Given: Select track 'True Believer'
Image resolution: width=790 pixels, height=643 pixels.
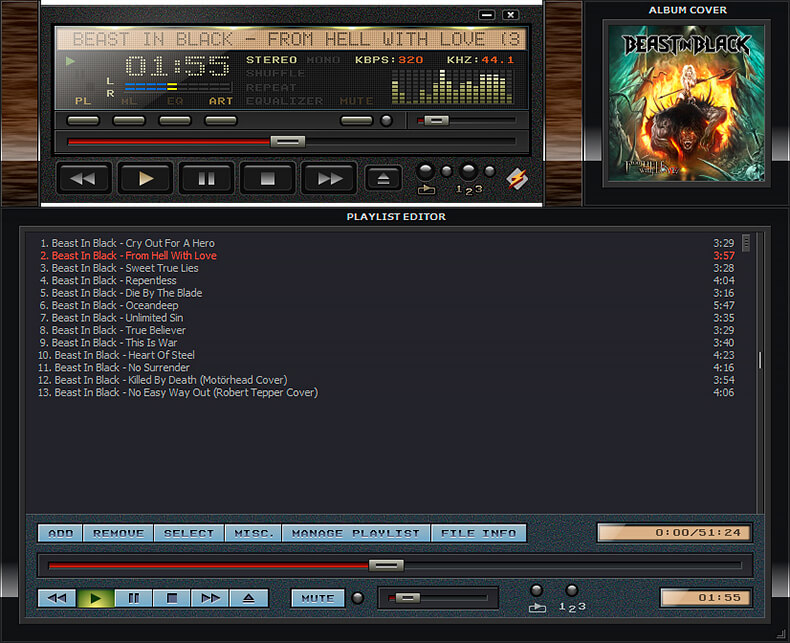Looking at the screenshot, I should (x=387, y=330).
